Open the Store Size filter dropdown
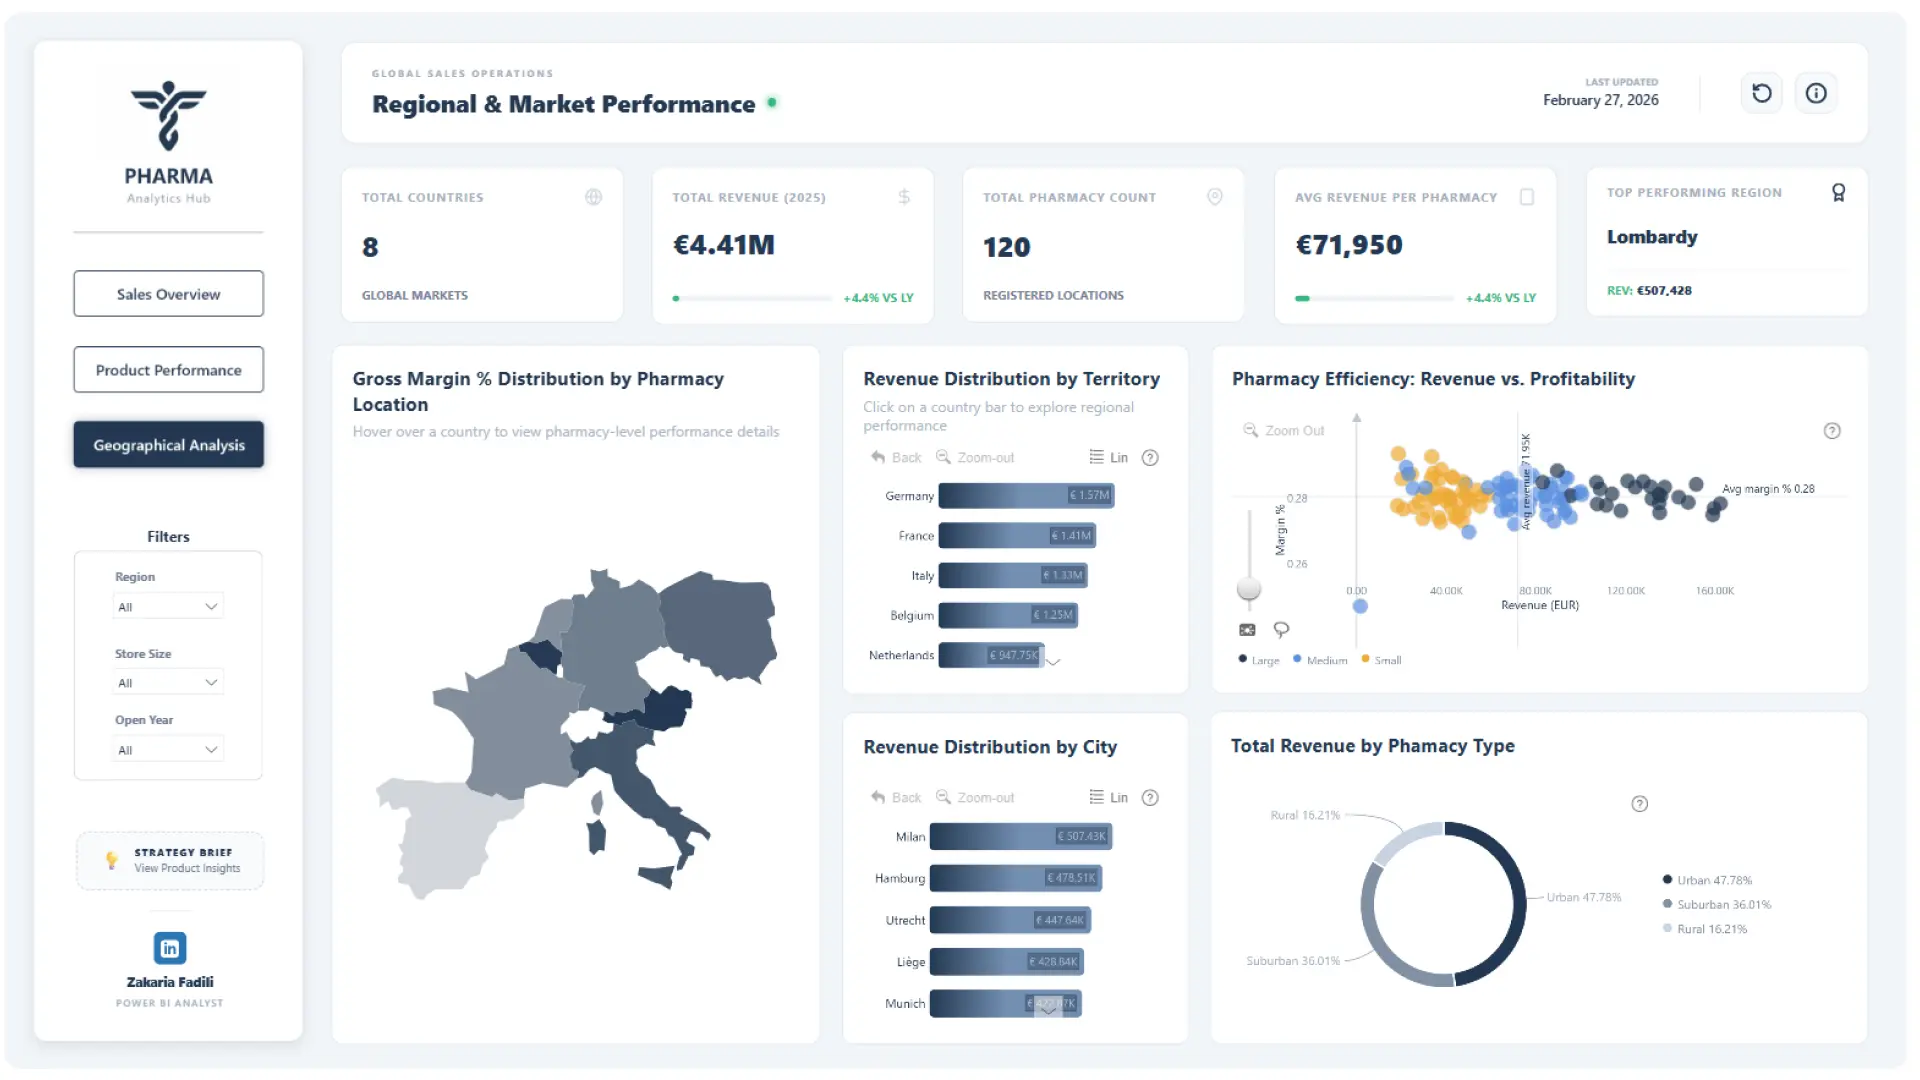This screenshot has height=1080, width=1920. [x=168, y=683]
